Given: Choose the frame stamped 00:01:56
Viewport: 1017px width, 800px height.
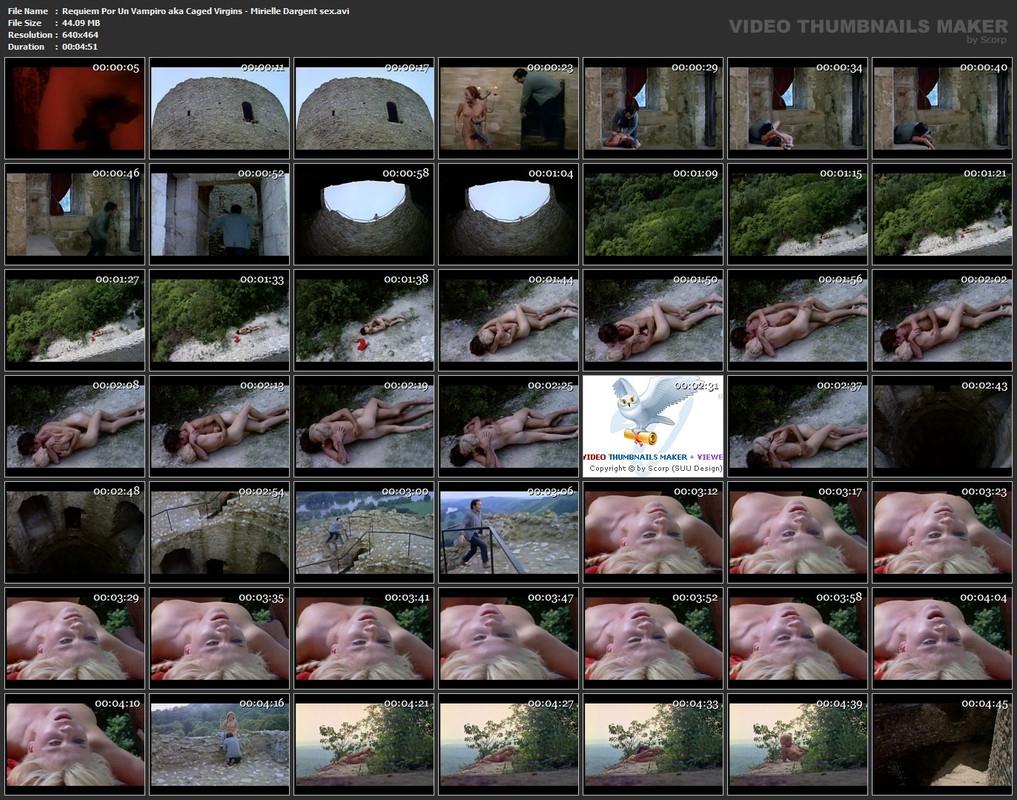Looking at the screenshot, I should (798, 320).
